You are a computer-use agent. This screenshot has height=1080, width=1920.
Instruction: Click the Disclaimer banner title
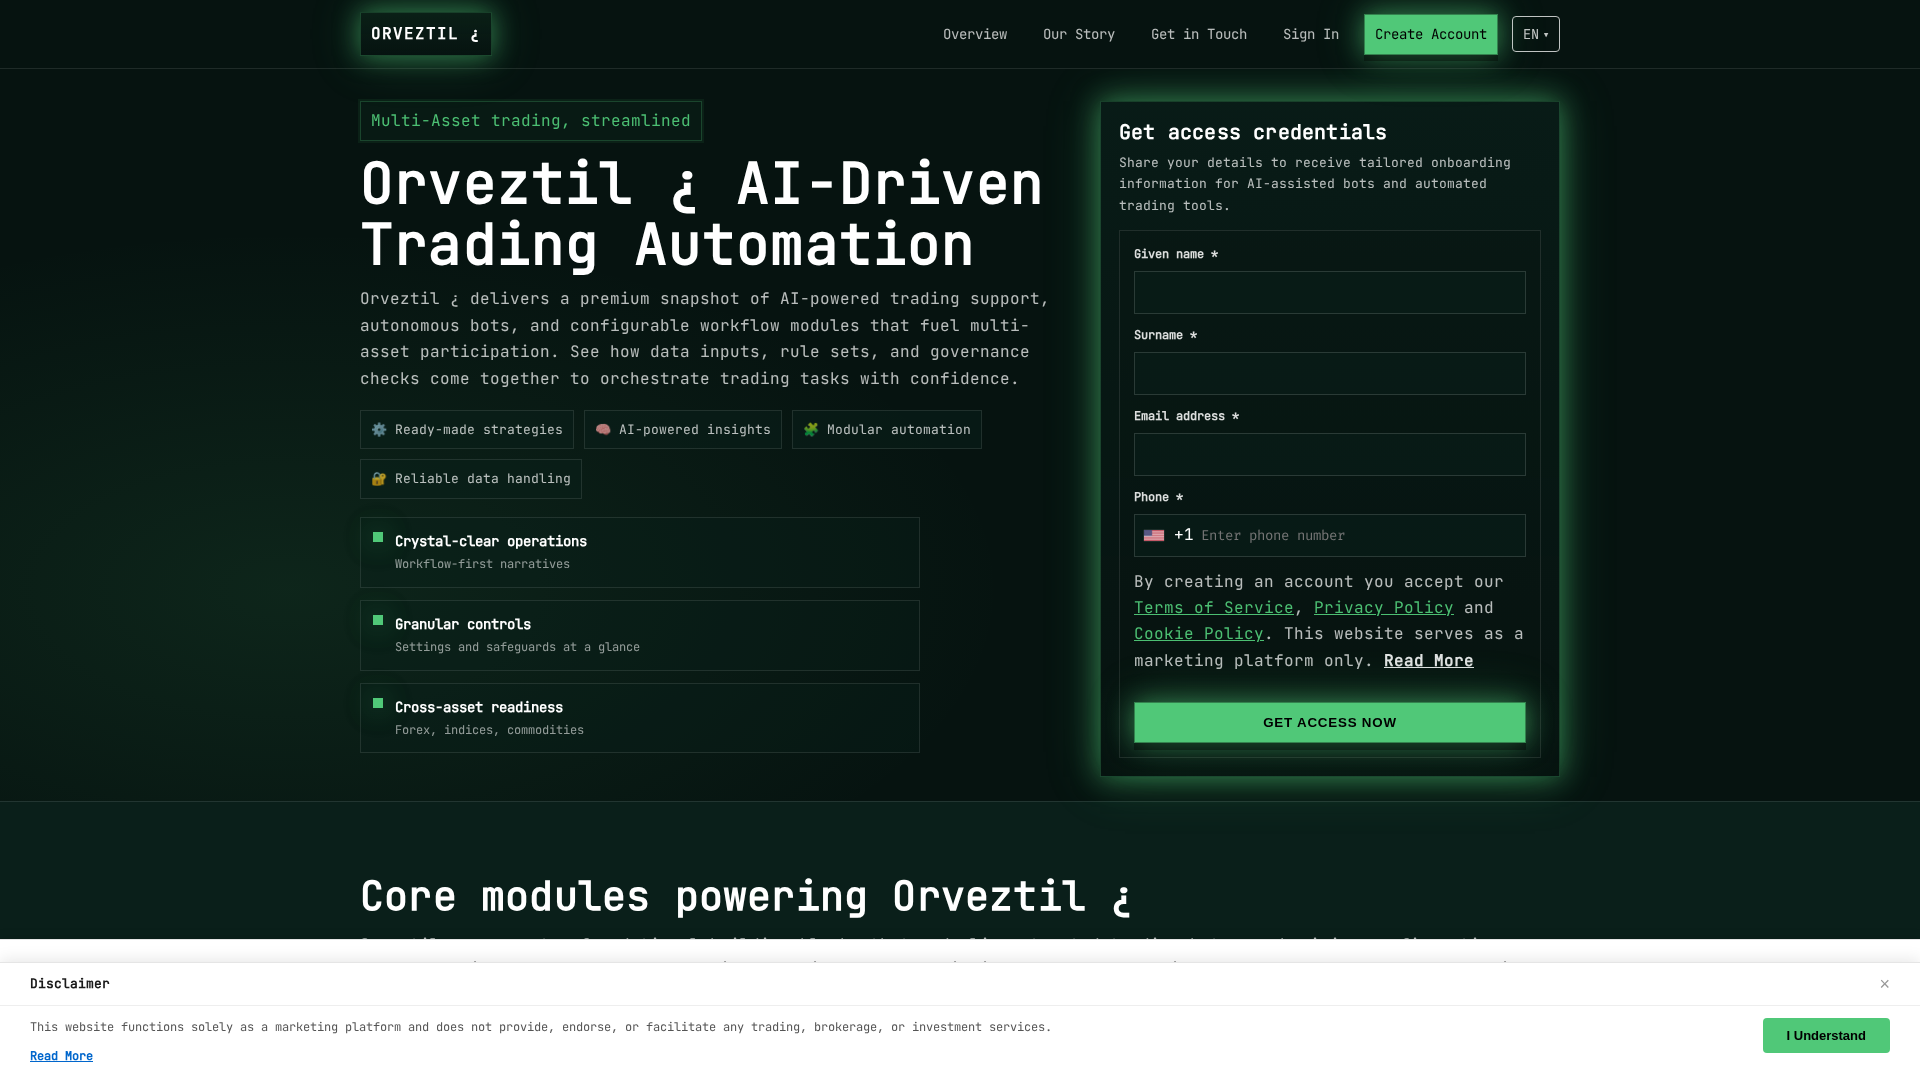(x=70, y=984)
